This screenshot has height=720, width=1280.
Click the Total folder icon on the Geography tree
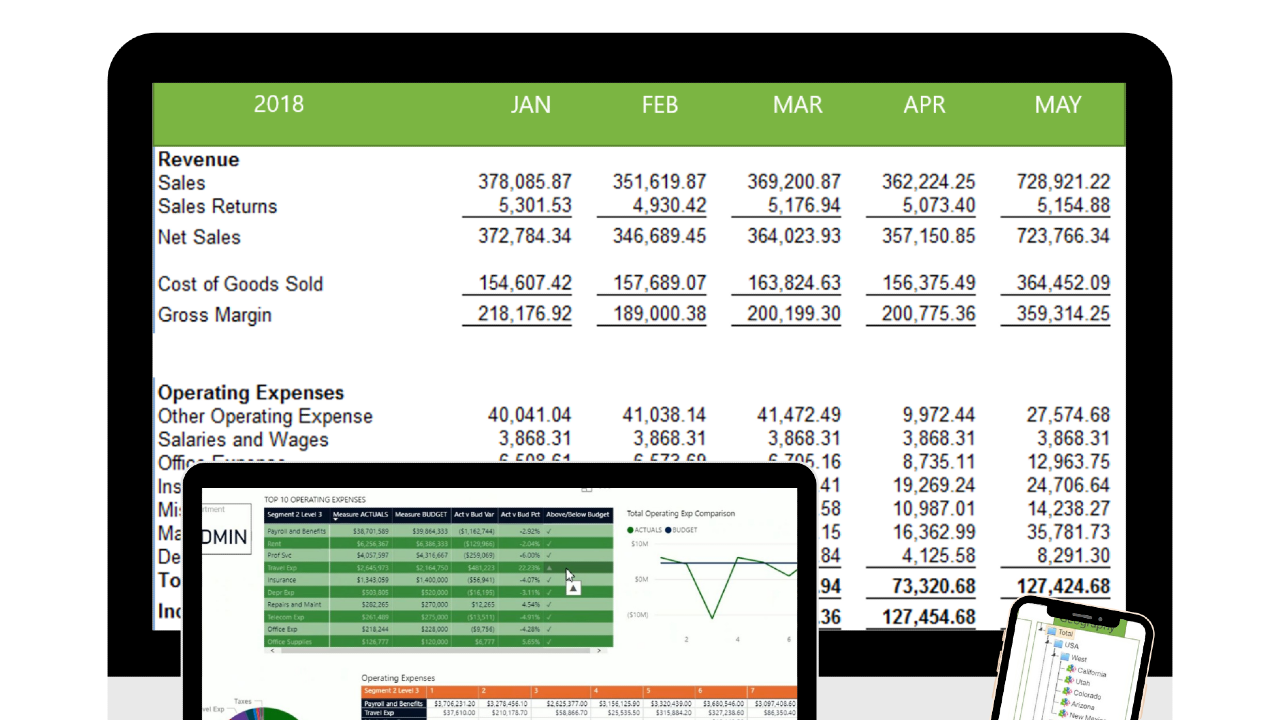click(x=1052, y=631)
